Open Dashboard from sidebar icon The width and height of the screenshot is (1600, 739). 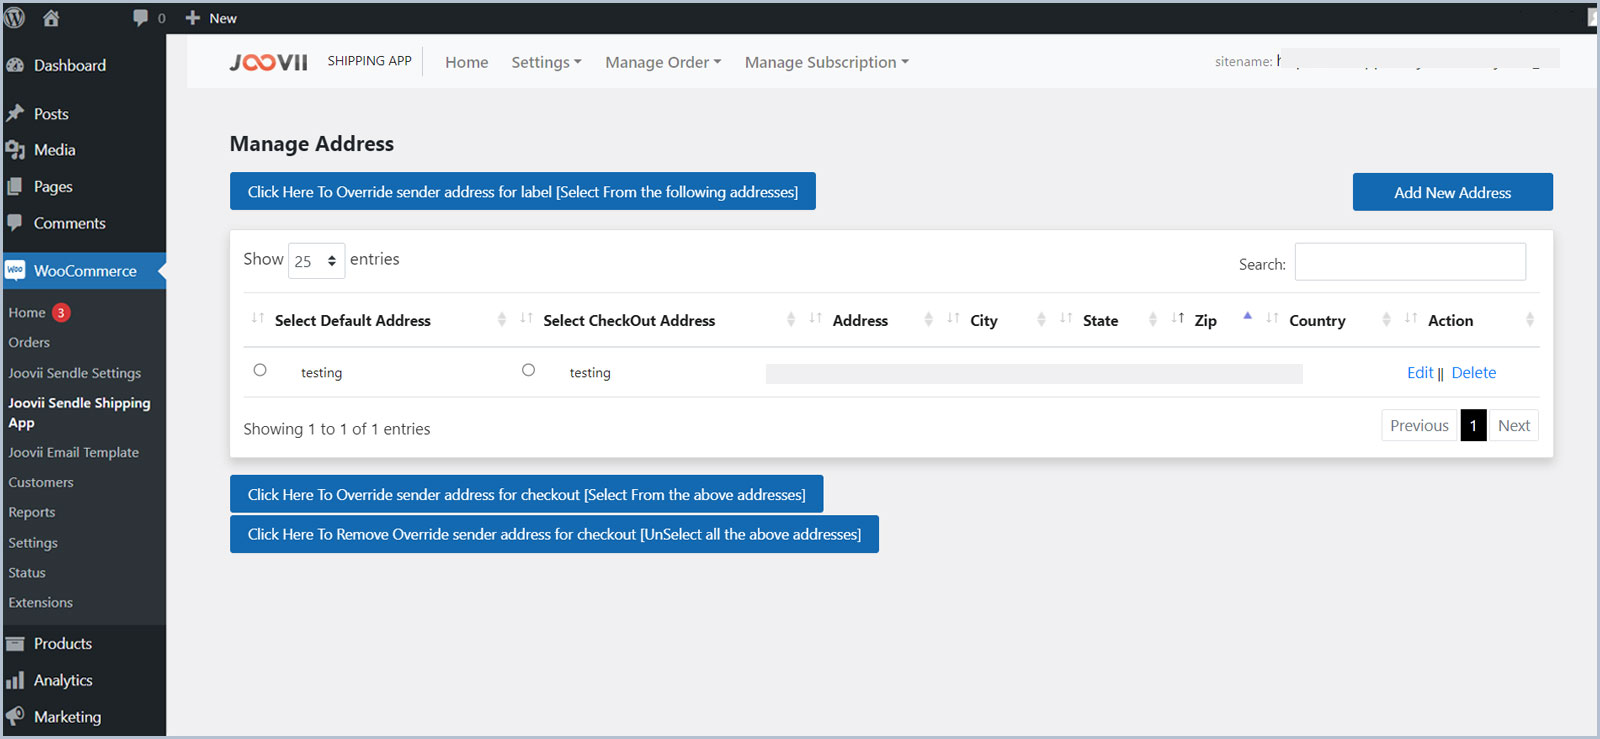click(x=15, y=65)
